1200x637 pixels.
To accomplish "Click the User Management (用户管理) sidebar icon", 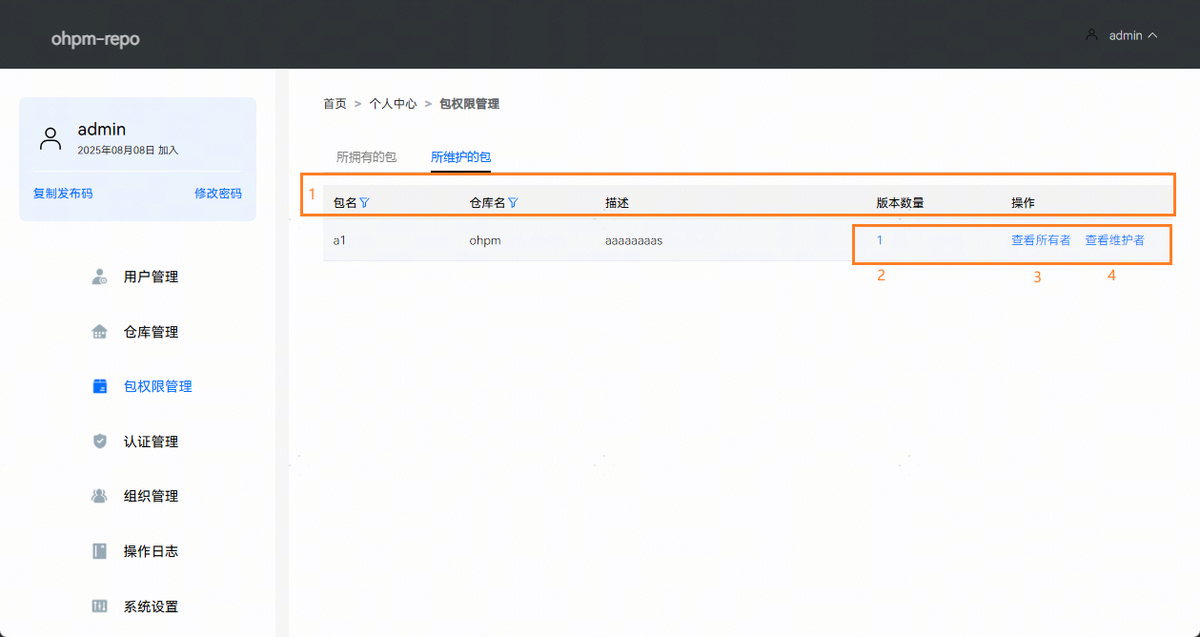I will (x=99, y=277).
